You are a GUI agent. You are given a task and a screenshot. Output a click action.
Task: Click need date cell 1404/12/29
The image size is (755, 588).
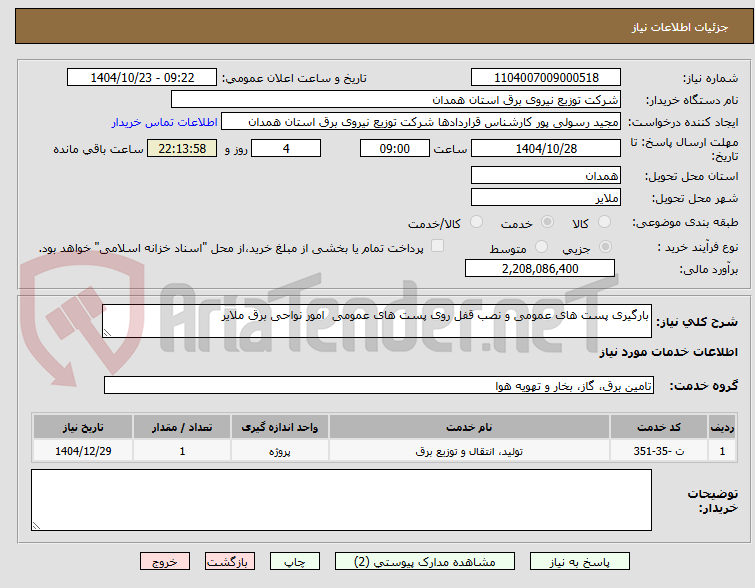pos(83,451)
